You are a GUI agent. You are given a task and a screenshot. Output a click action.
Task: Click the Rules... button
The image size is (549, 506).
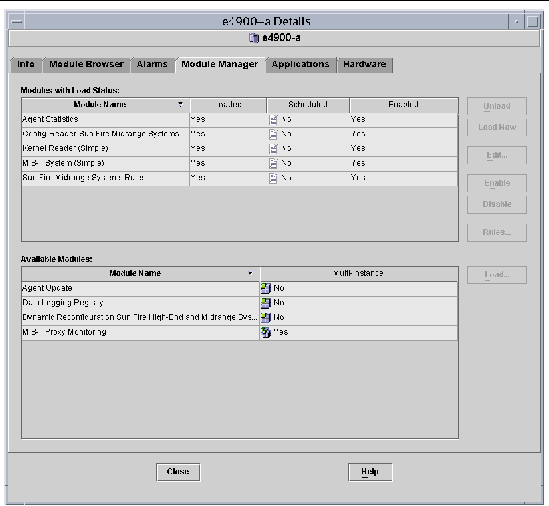tap(496, 232)
